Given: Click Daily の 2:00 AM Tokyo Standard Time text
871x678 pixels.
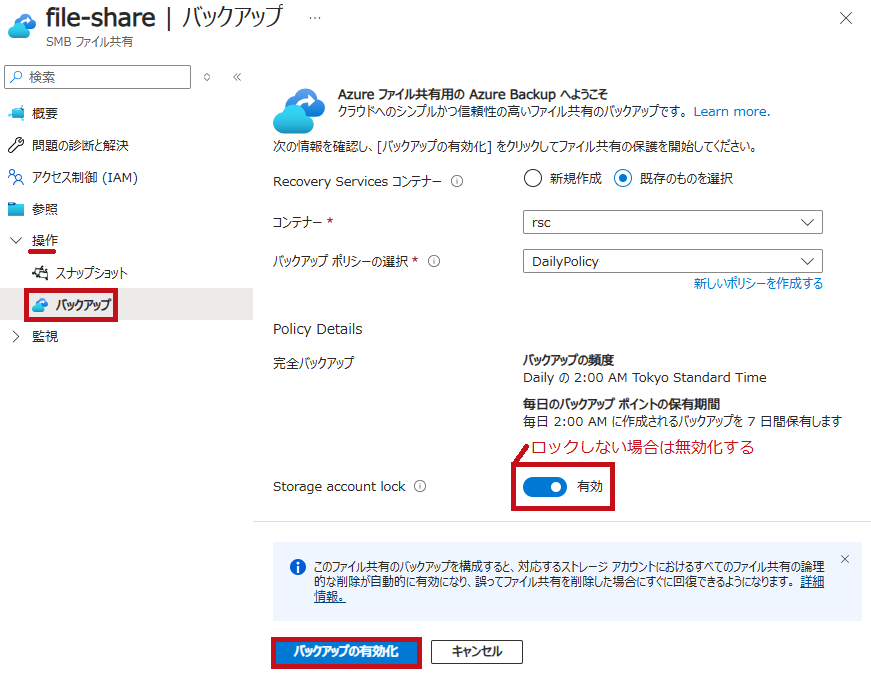Looking at the screenshot, I should [645, 378].
